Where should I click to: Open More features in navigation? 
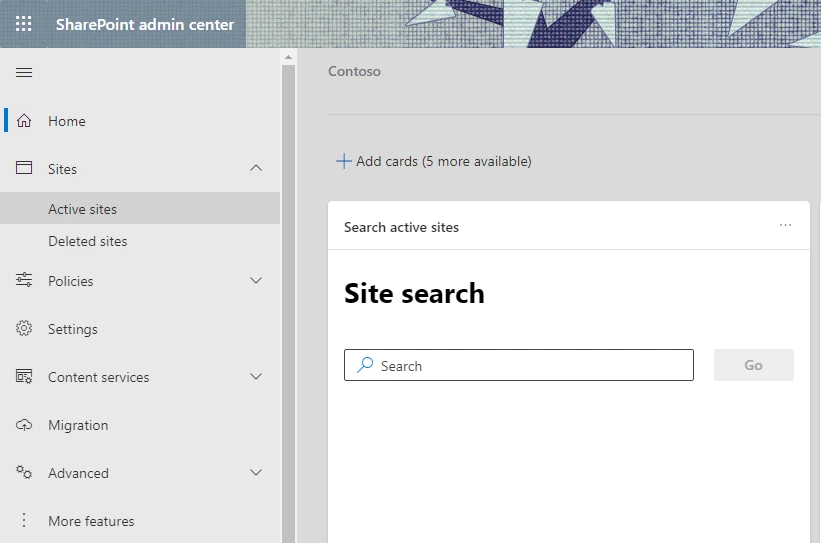point(140,521)
